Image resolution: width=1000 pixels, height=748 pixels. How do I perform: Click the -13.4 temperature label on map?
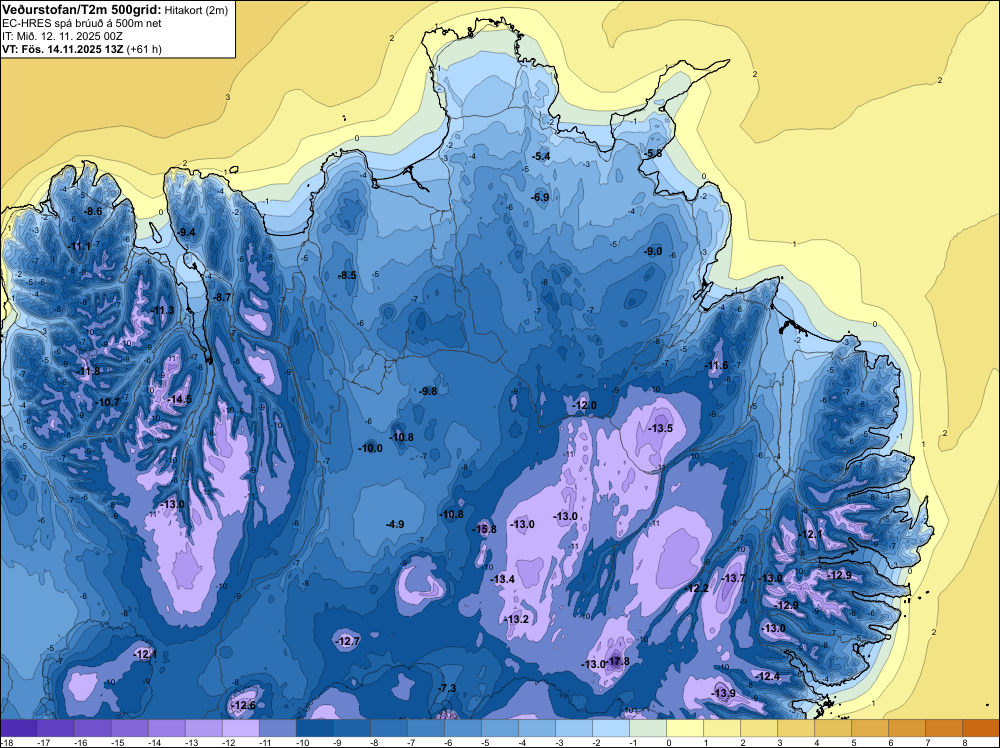503,579
